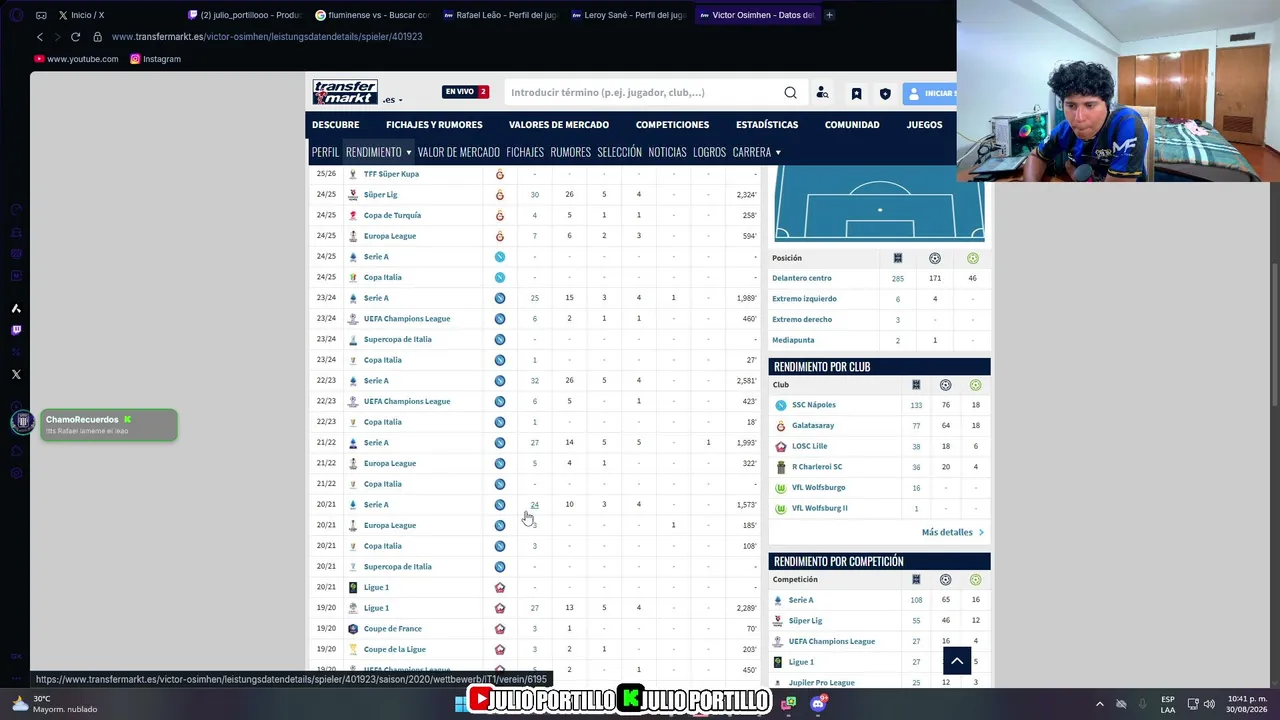Click the browser address bar URL

coord(267,37)
